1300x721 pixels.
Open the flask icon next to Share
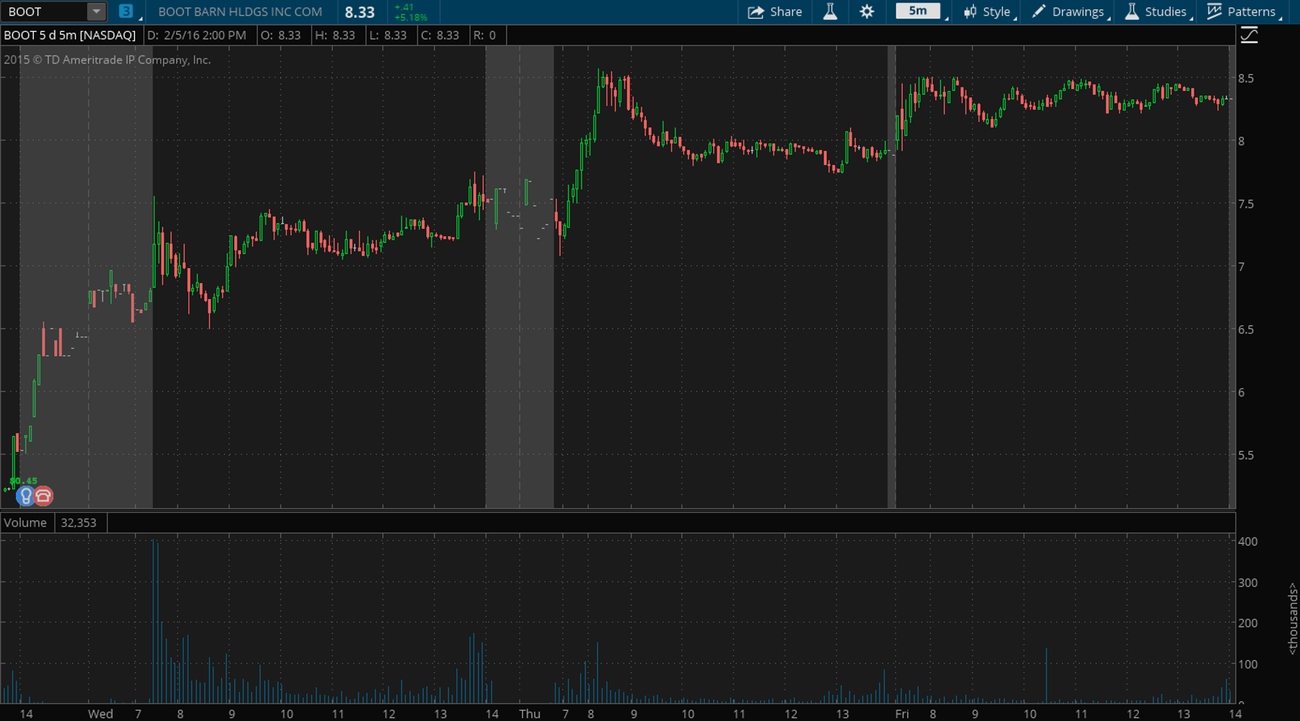click(830, 12)
